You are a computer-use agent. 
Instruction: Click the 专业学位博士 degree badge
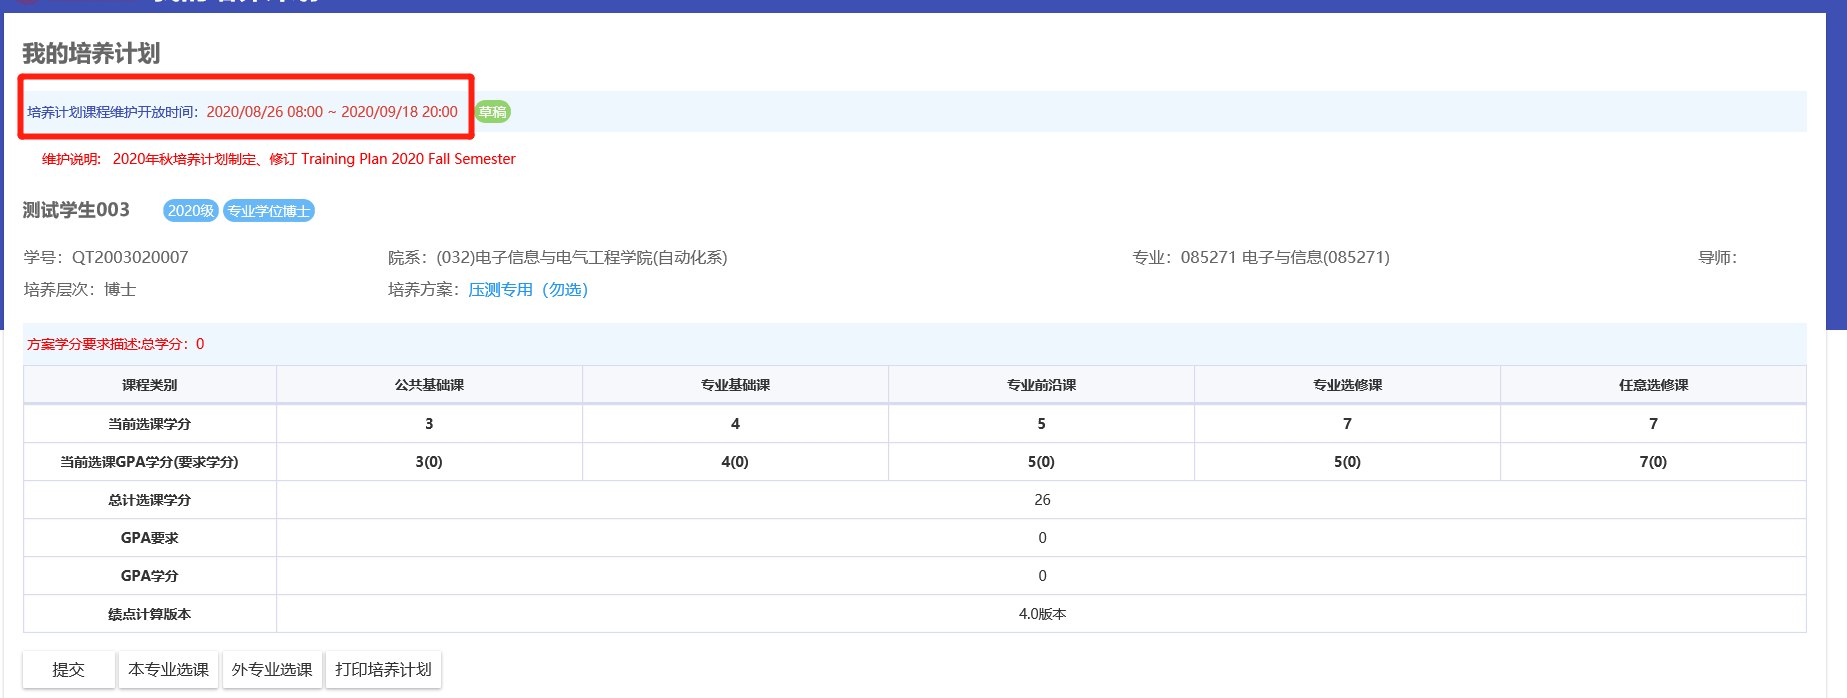pos(268,211)
